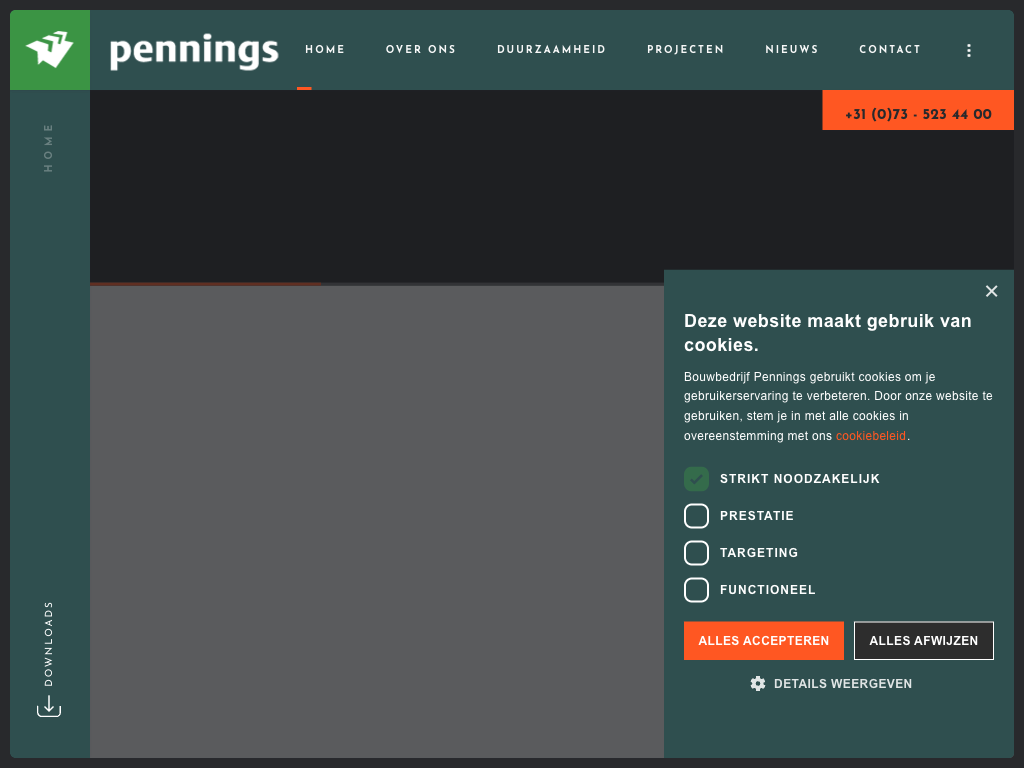Open the Nieuws navigation item
The width and height of the screenshot is (1024, 768).
pos(791,50)
